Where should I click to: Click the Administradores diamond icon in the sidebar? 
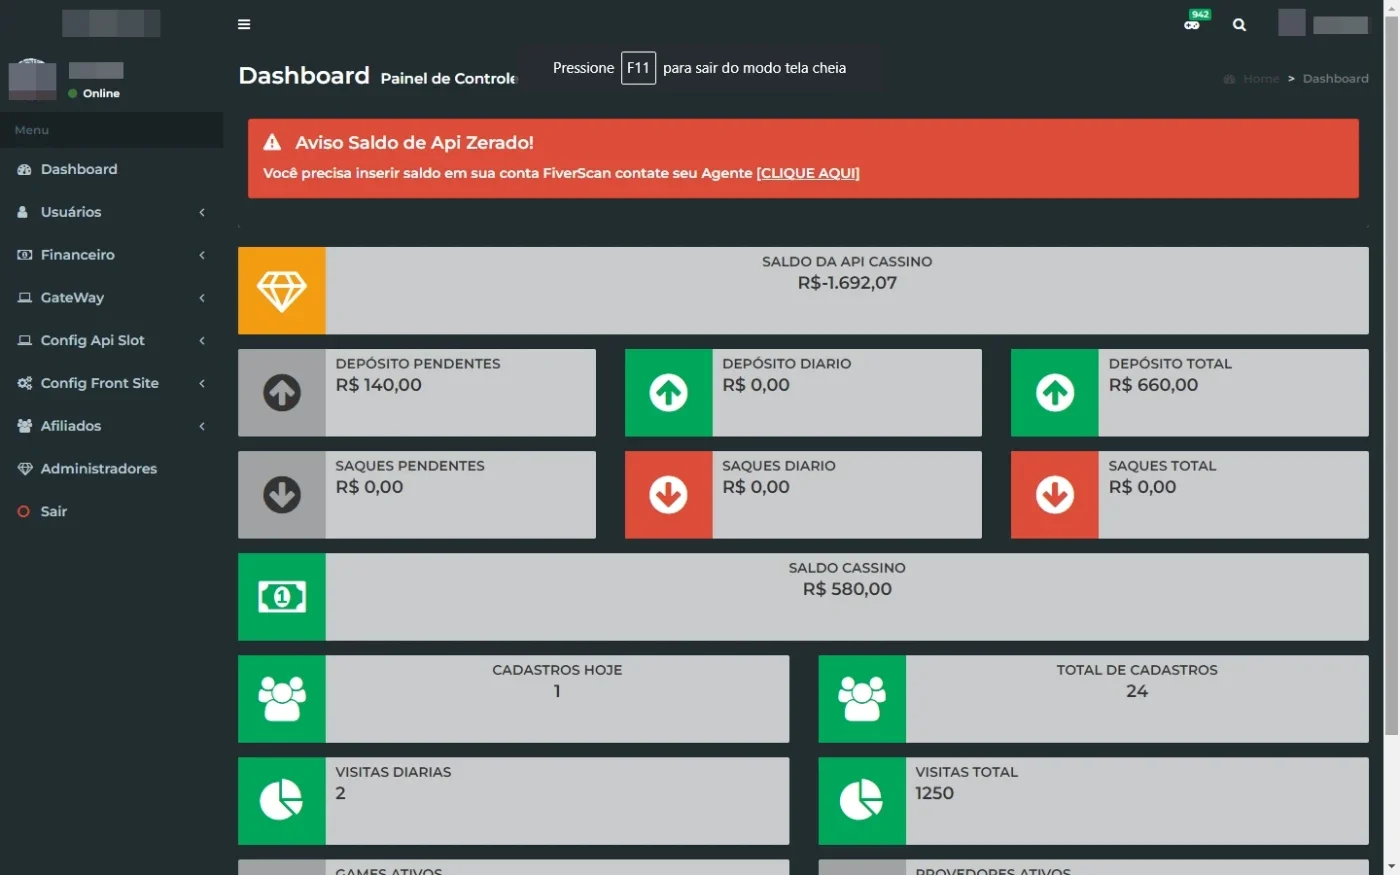click(25, 469)
